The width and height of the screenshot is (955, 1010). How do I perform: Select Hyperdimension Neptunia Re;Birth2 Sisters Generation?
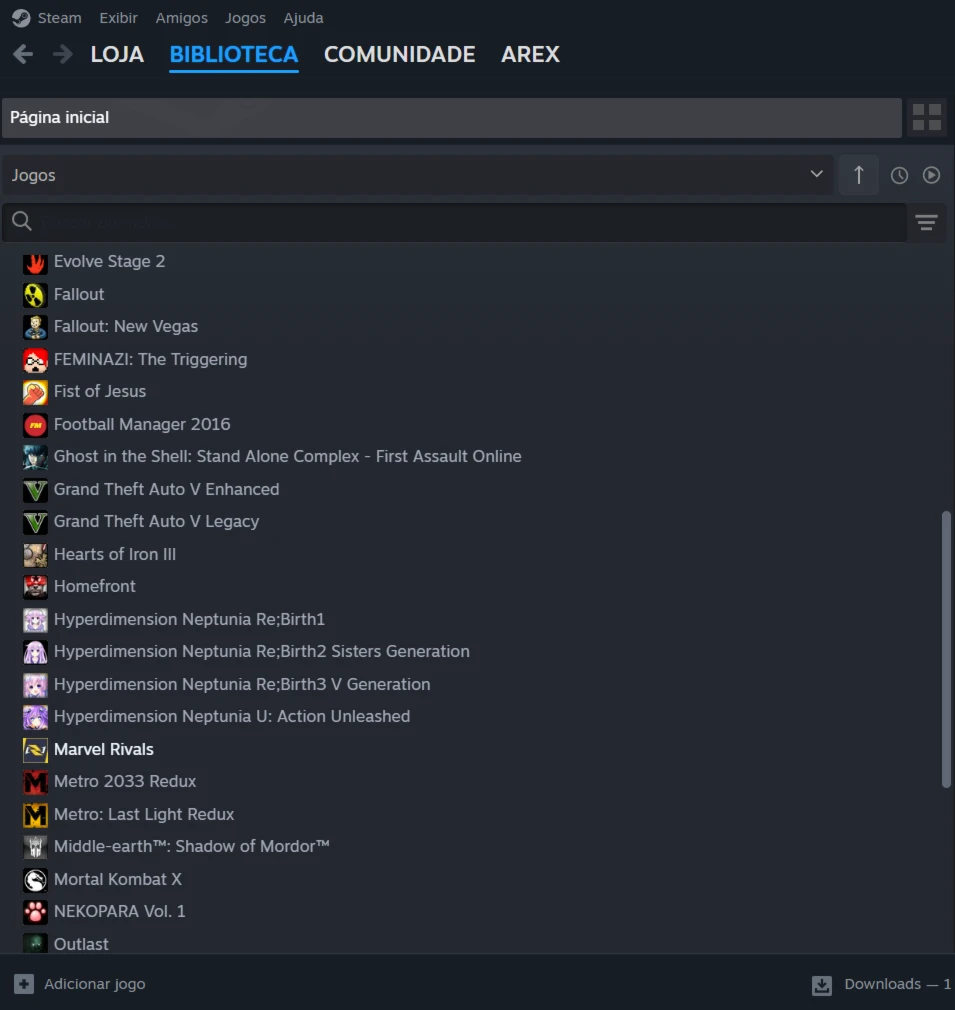[x=262, y=652]
